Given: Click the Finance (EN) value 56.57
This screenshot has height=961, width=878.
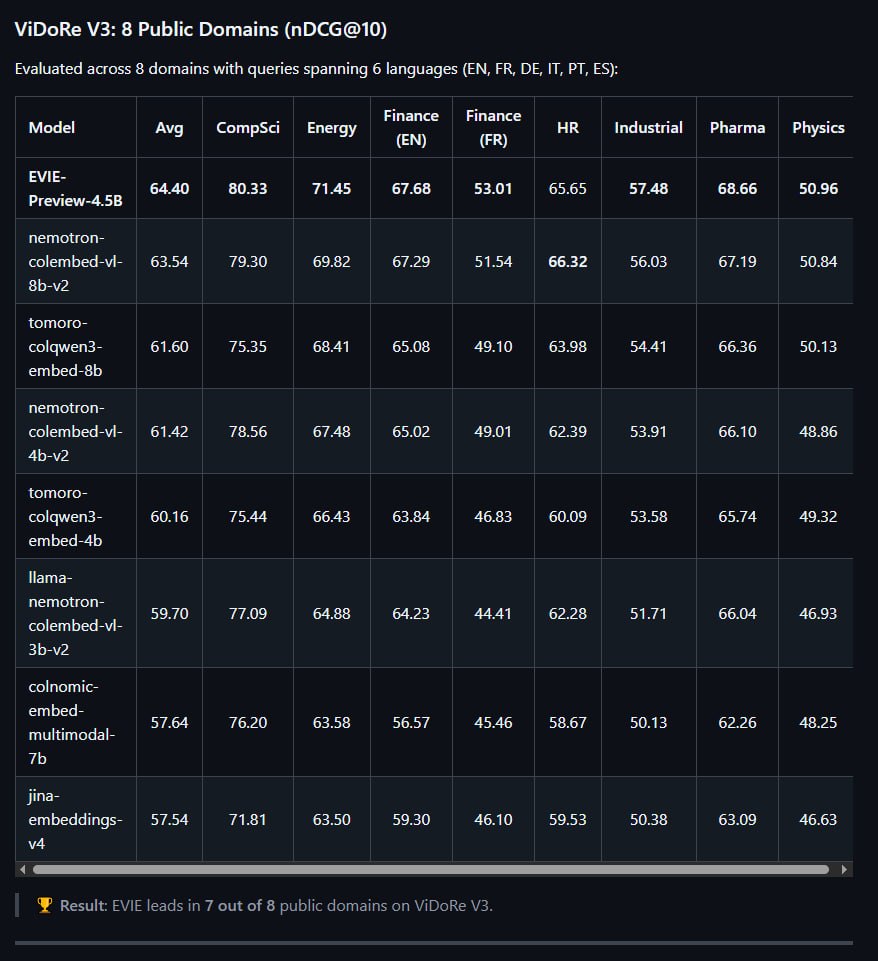Looking at the screenshot, I should tap(411, 722).
